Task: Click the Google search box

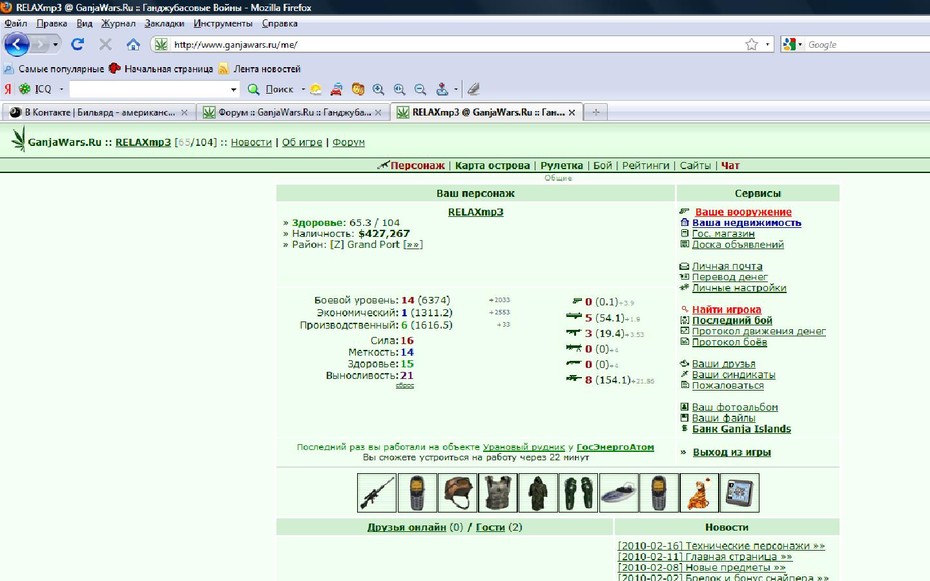Action: (868, 44)
